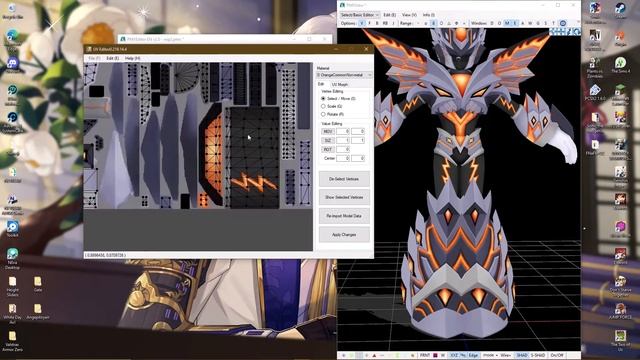Screen dimensions: 640x360
Task: Click the On/Off button in bottom bar
Action: pyautogui.click(x=557, y=356)
